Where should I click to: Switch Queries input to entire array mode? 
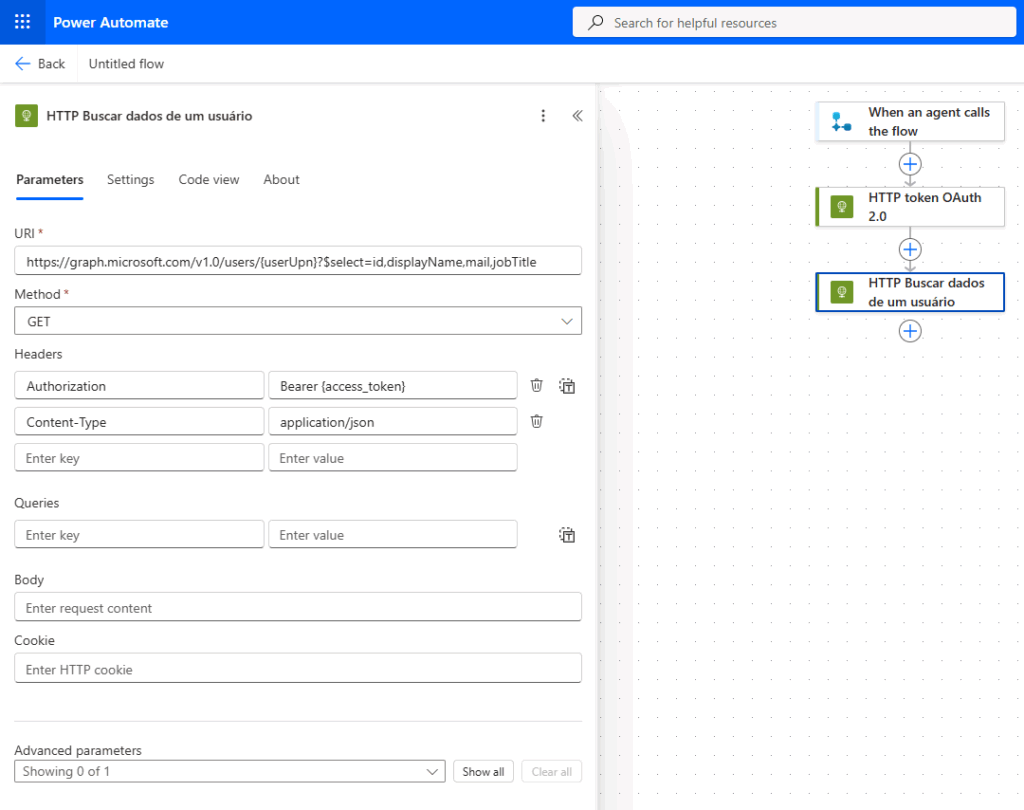[x=567, y=535]
